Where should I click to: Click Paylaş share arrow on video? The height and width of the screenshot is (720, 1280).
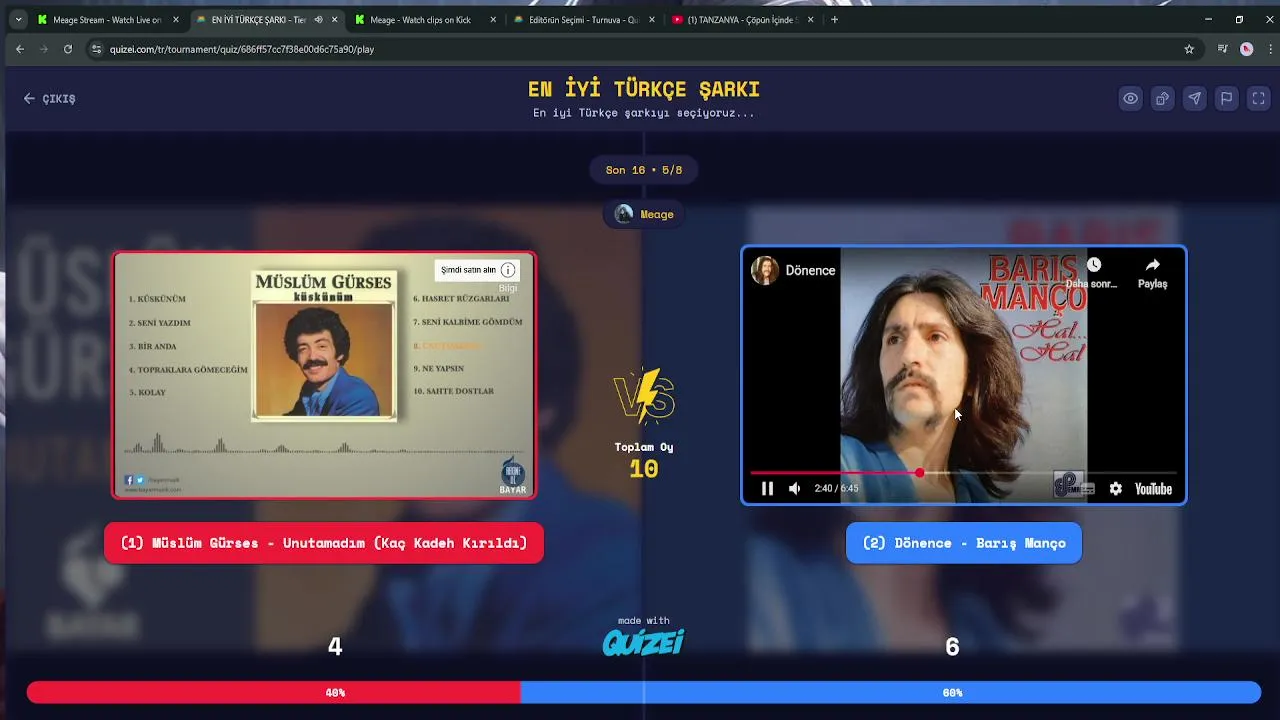[1152, 272]
